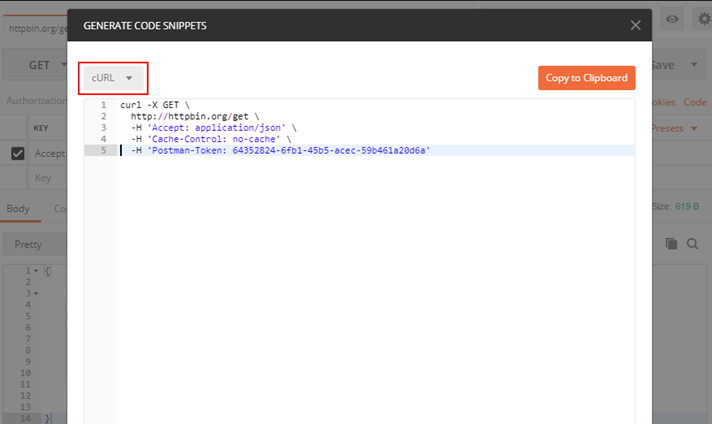The width and height of the screenshot is (712, 424).
Task: Select the Pretty view button
Action: 35,245
